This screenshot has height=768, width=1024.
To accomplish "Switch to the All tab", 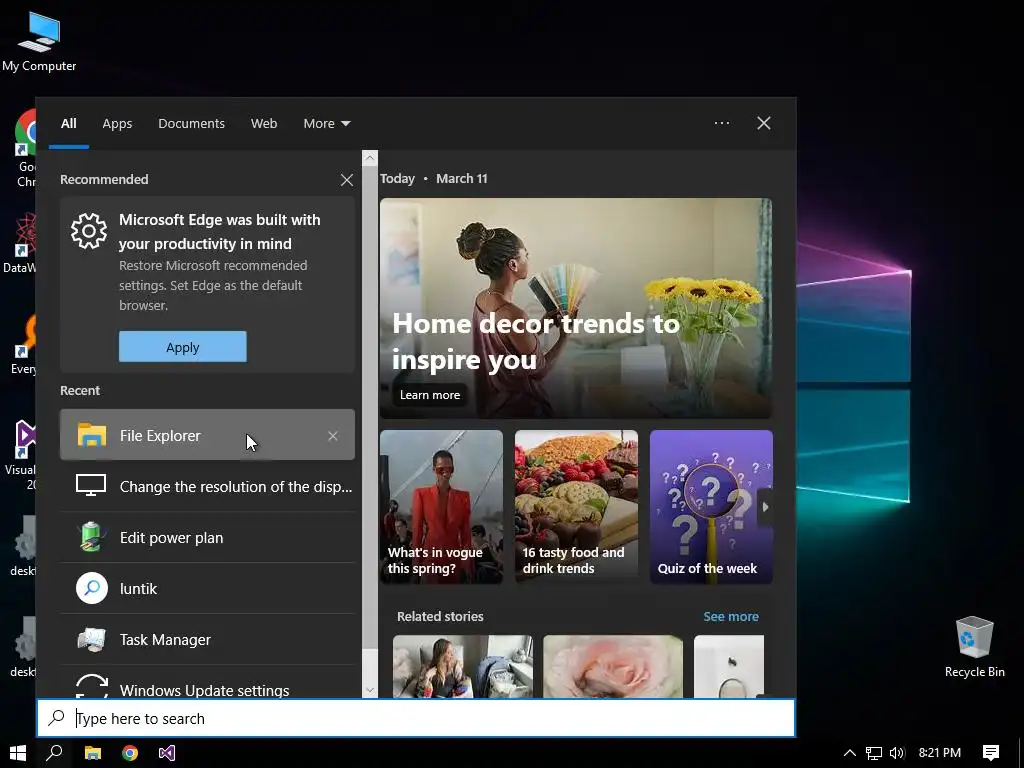I will click(x=69, y=123).
